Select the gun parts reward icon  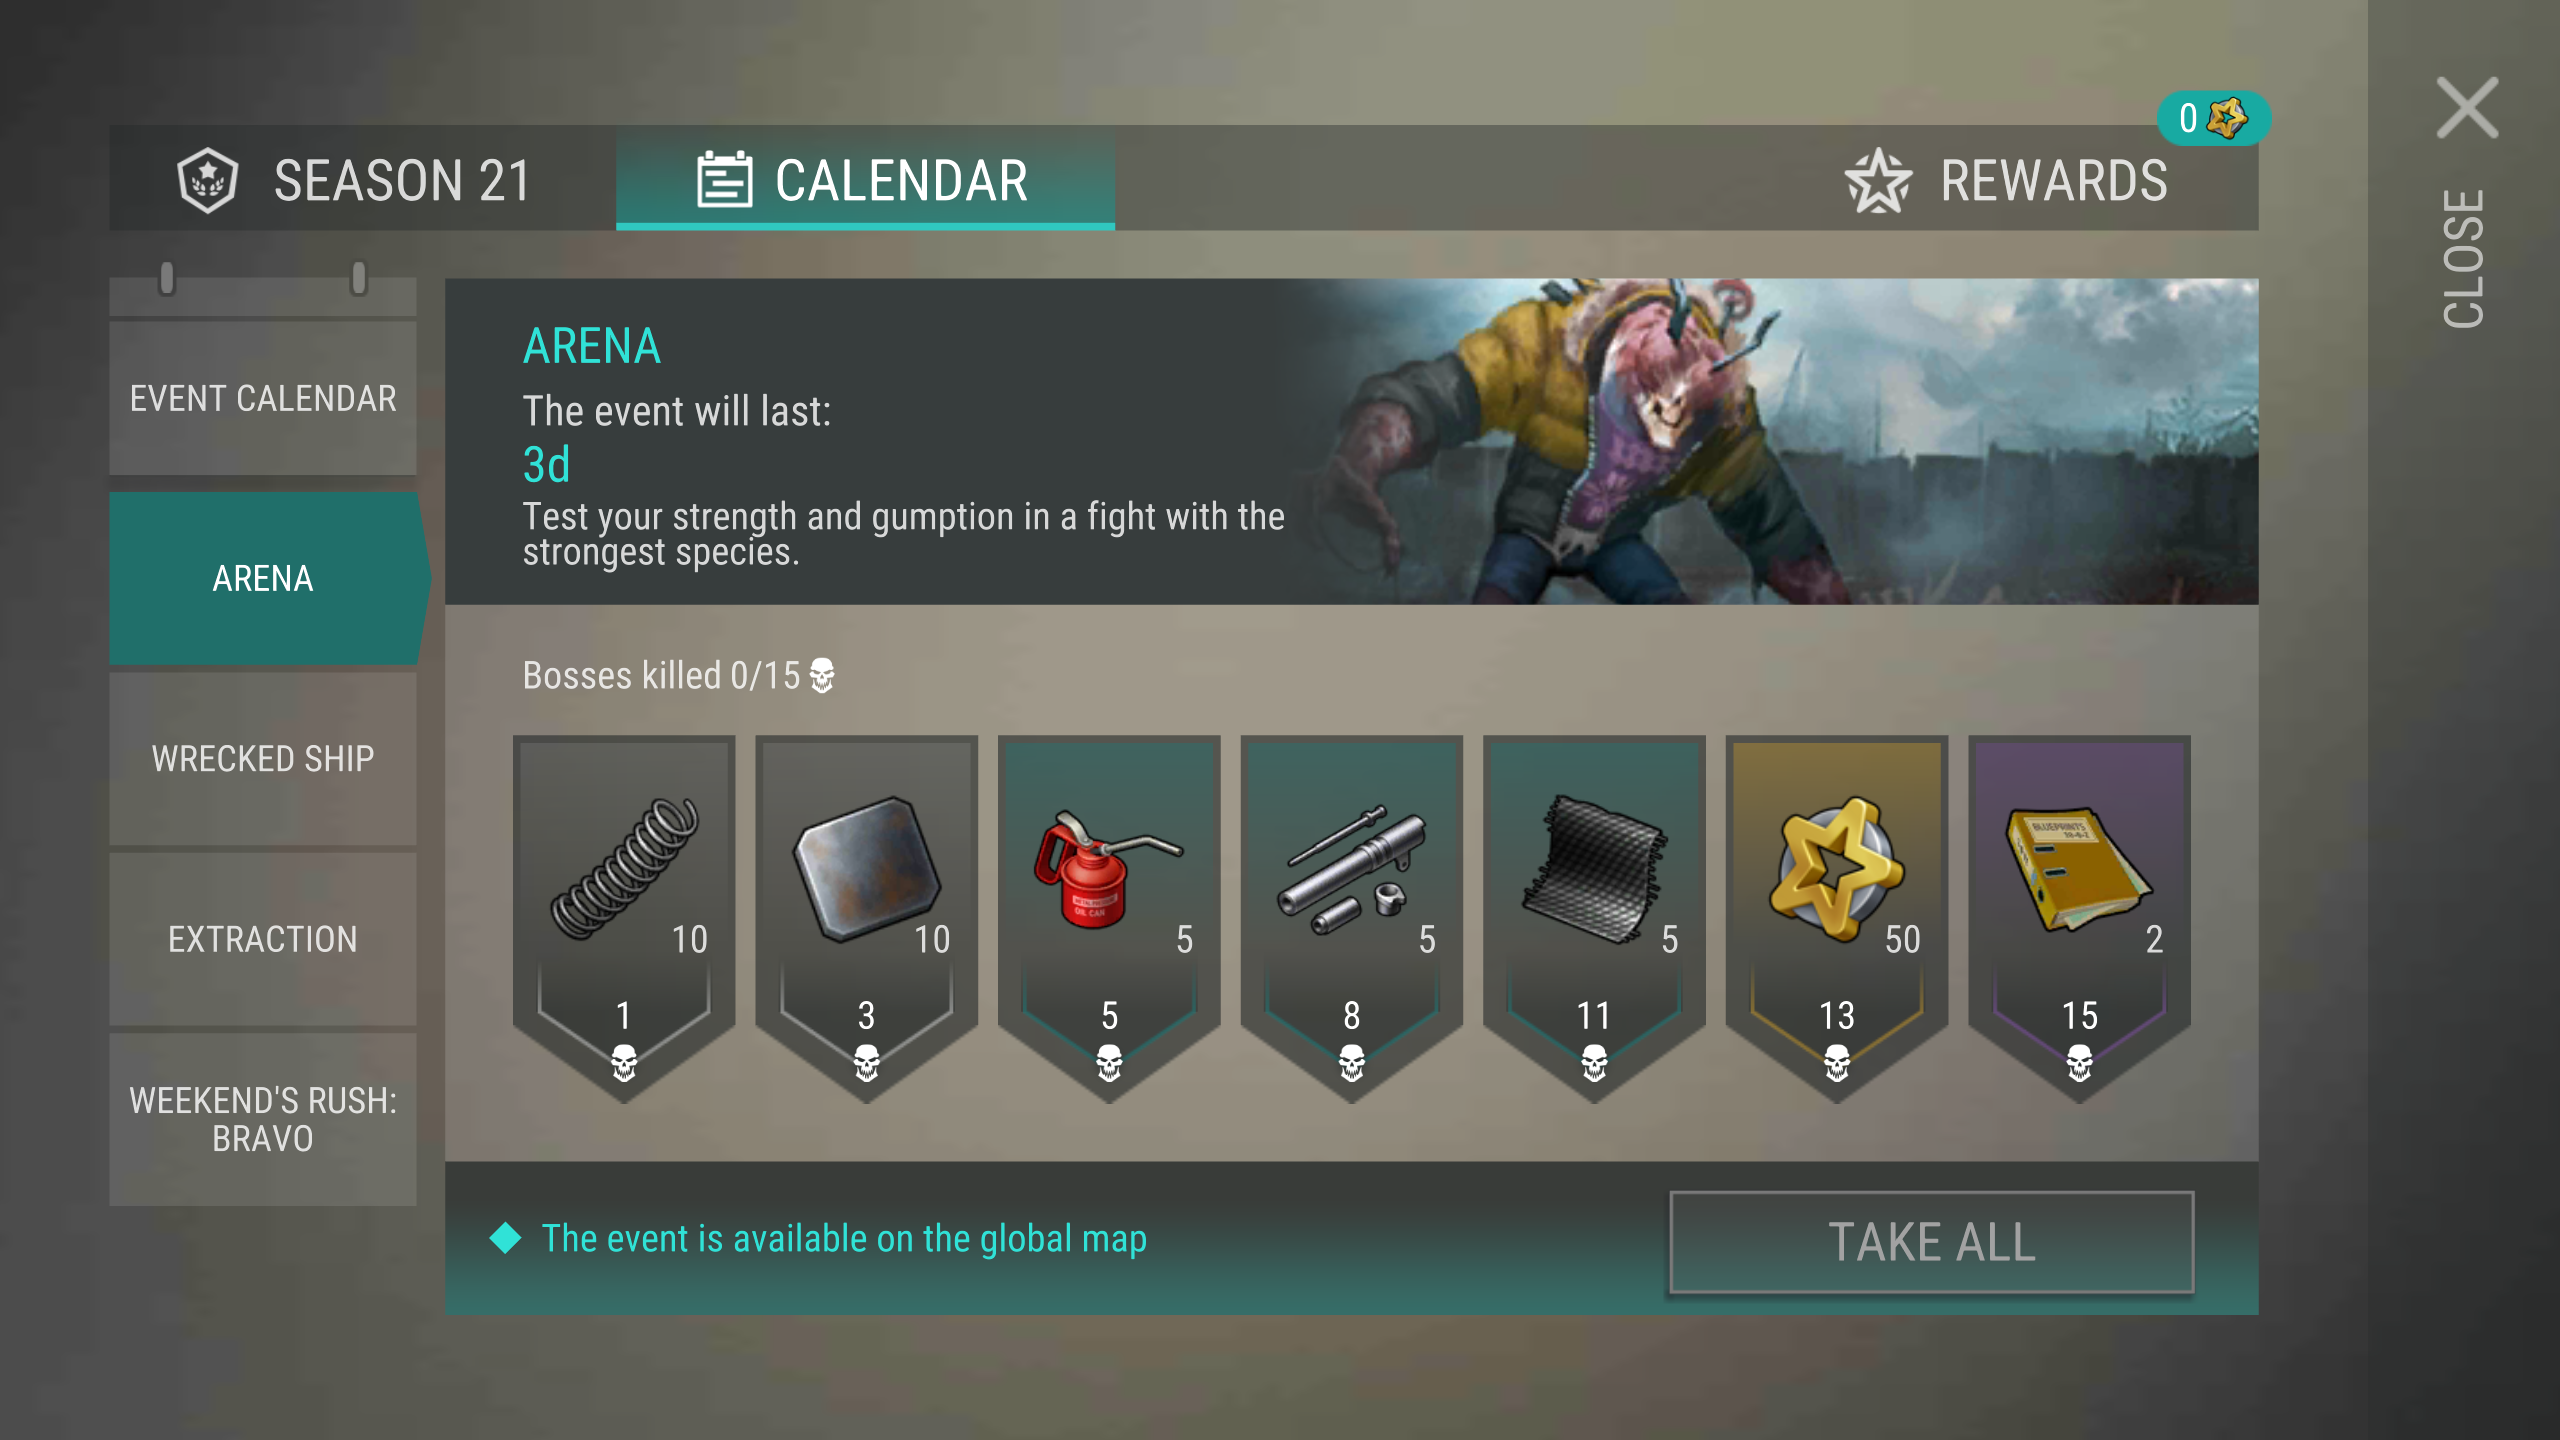pos(1351,868)
